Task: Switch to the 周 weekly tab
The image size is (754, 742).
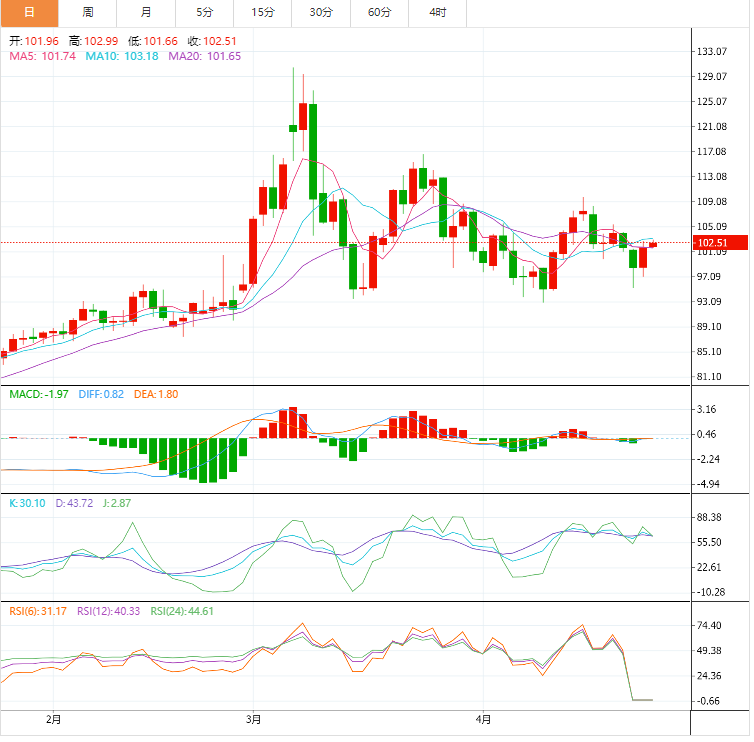Action: click(88, 13)
